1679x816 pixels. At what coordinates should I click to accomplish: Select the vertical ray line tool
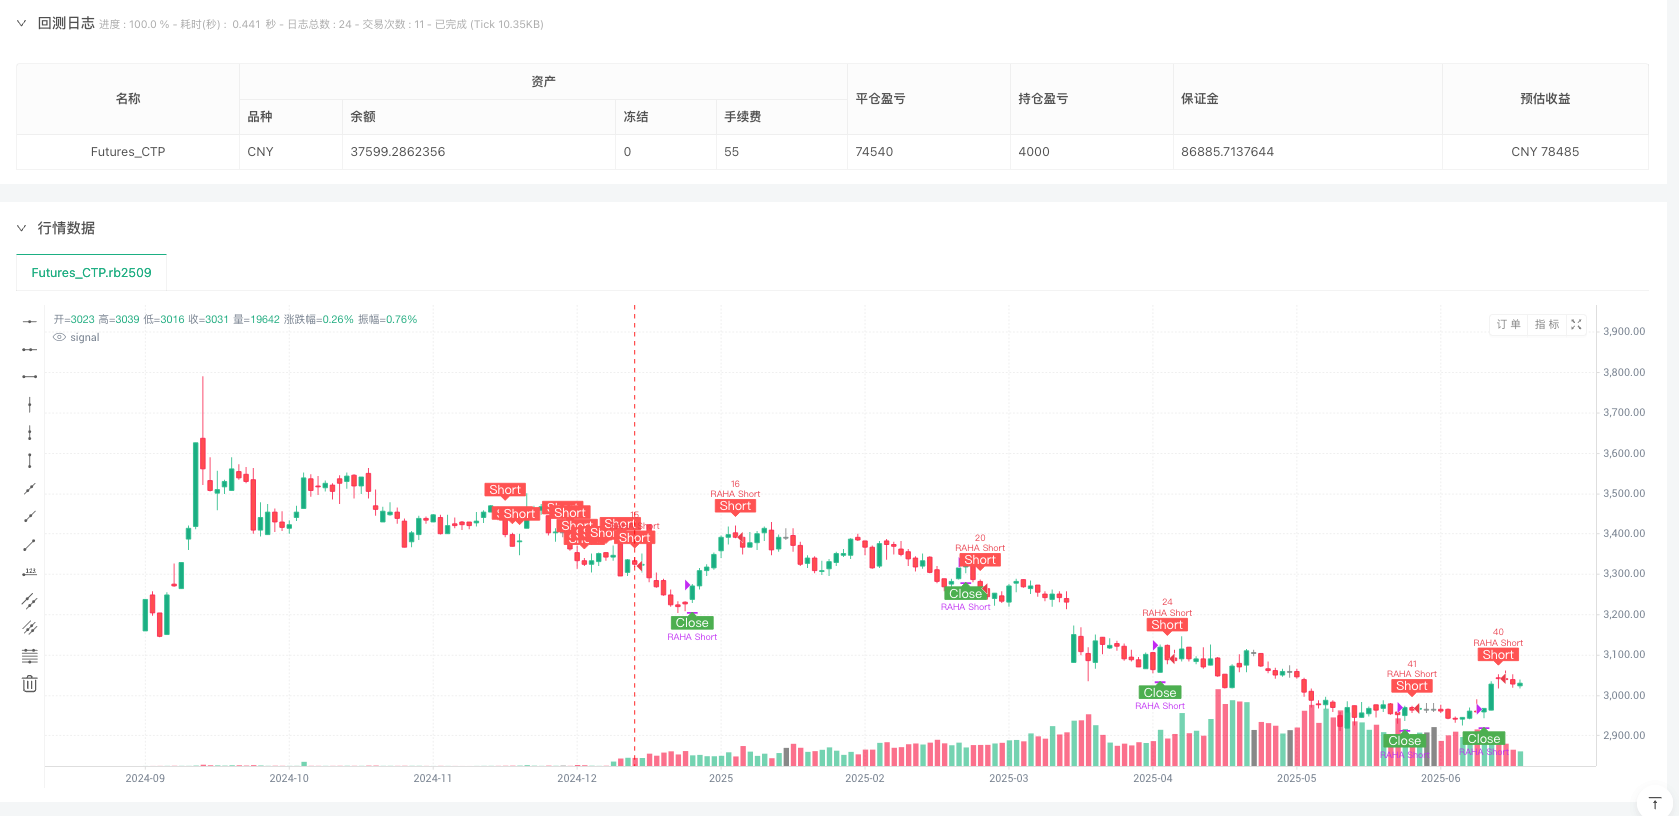30,433
